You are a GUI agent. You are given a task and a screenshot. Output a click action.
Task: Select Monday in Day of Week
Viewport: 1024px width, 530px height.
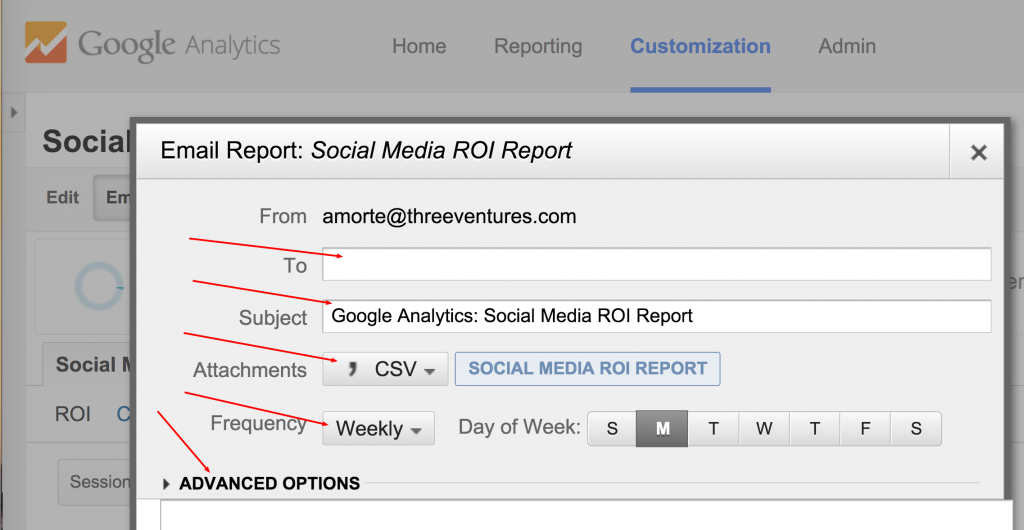(x=662, y=429)
